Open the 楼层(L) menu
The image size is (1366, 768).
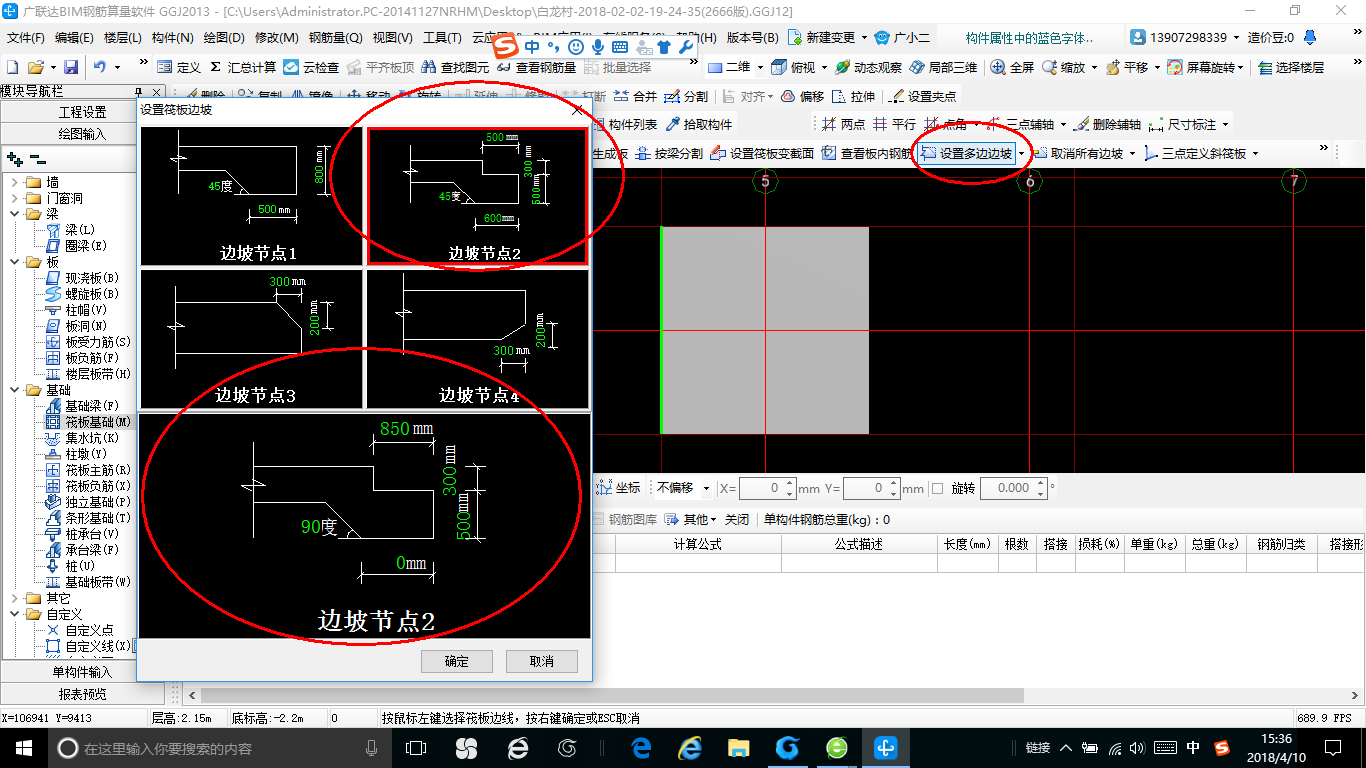(x=123, y=38)
